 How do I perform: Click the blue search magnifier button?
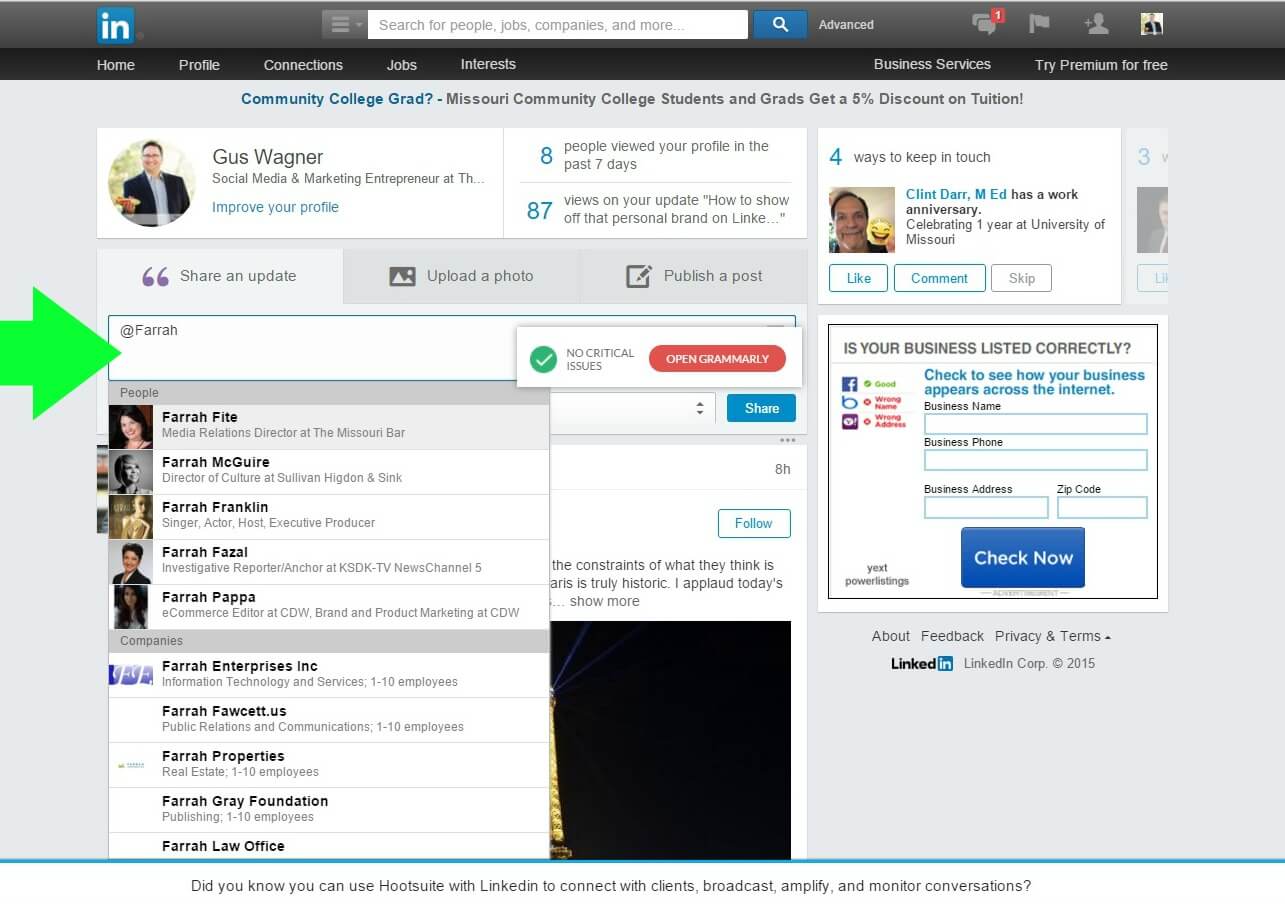780,25
